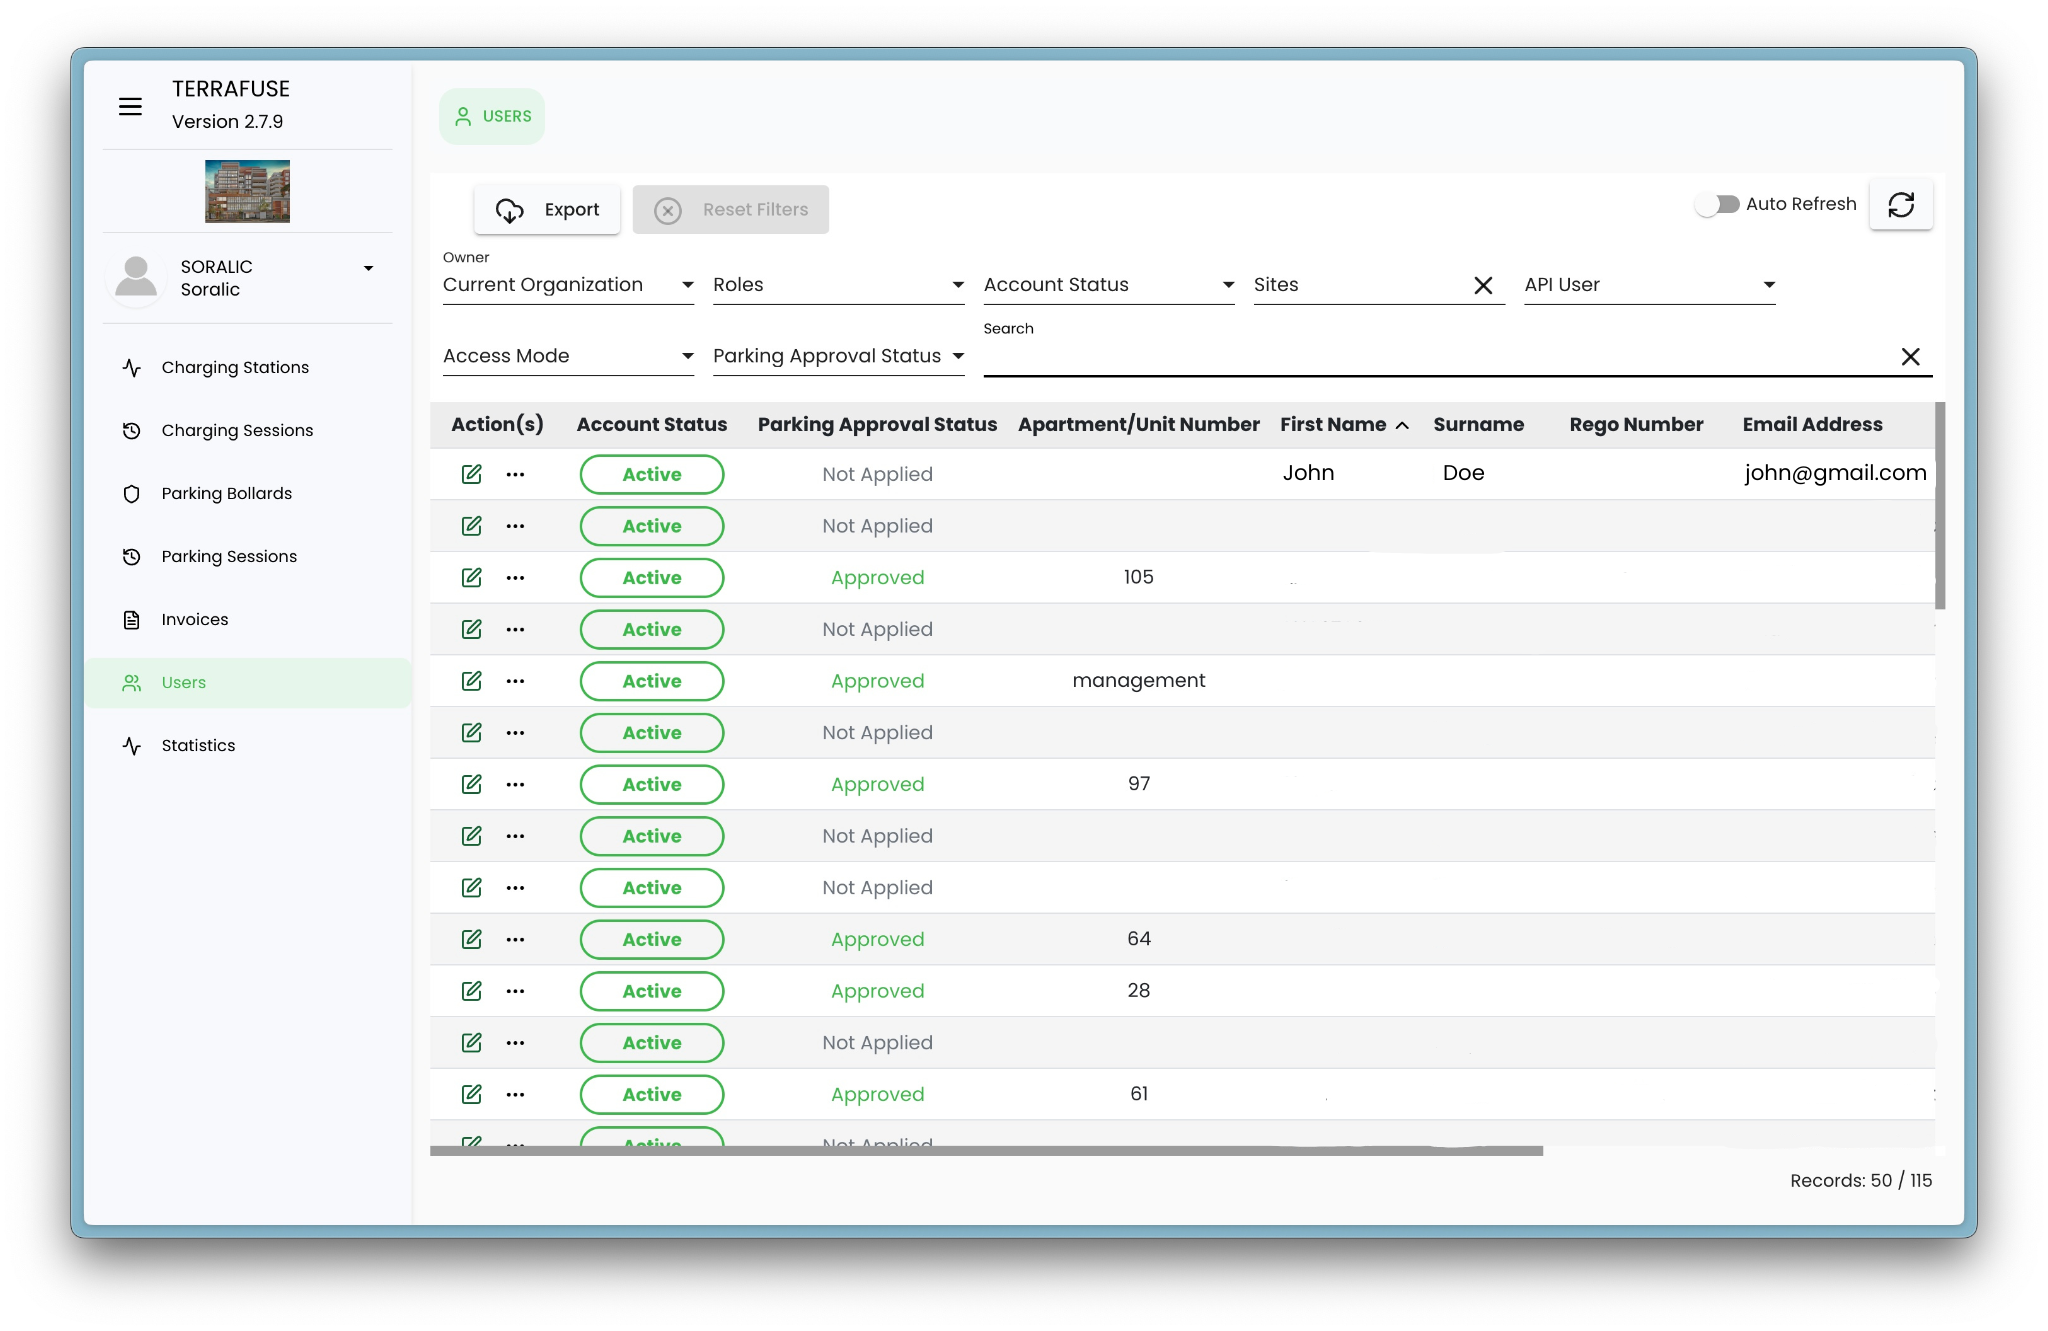Toggle Auto Refresh switch
The width and height of the screenshot is (2048, 1331).
pos(1717,204)
